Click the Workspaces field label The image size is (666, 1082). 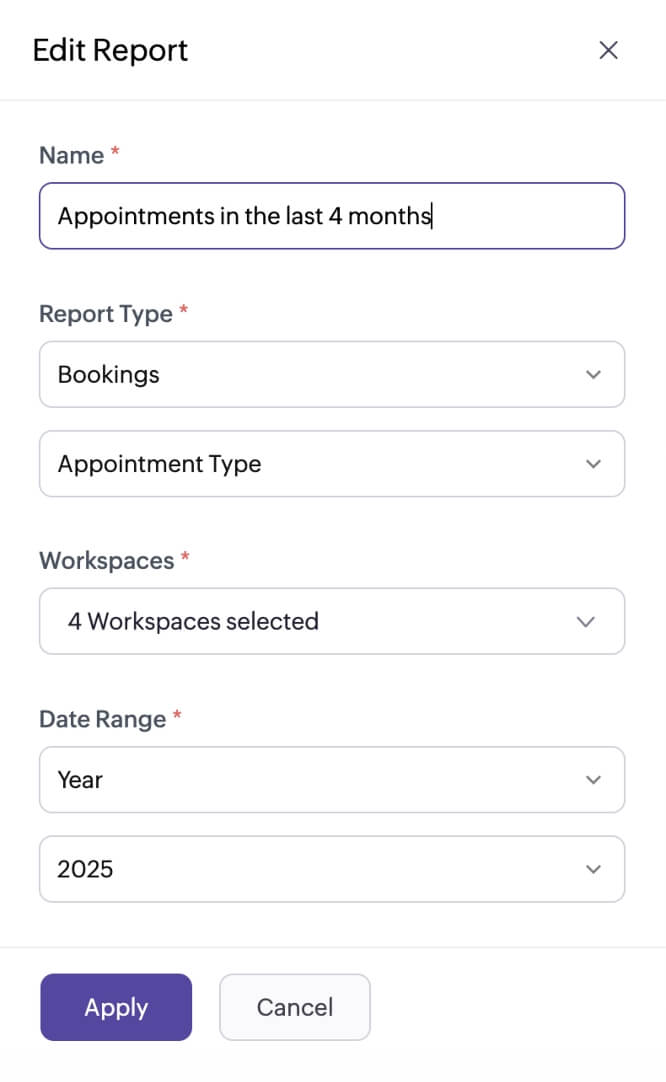(106, 561)
